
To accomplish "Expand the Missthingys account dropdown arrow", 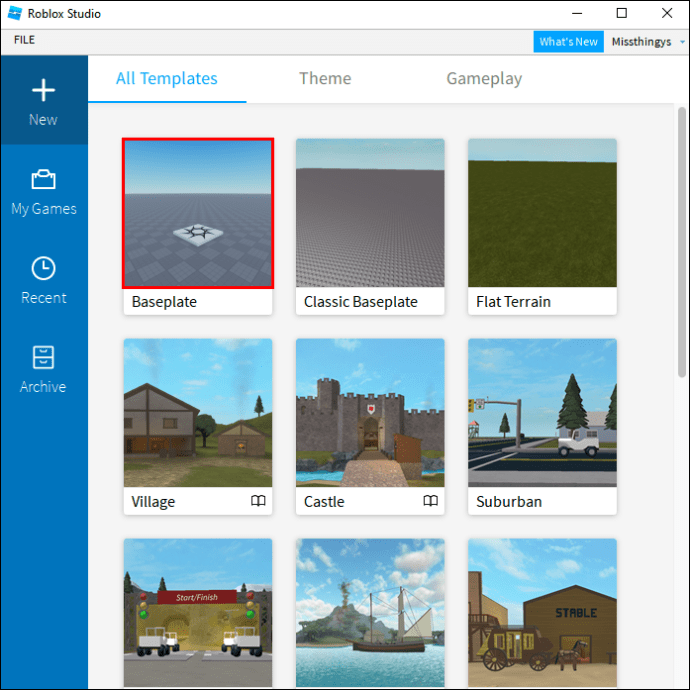I will 682,42.
